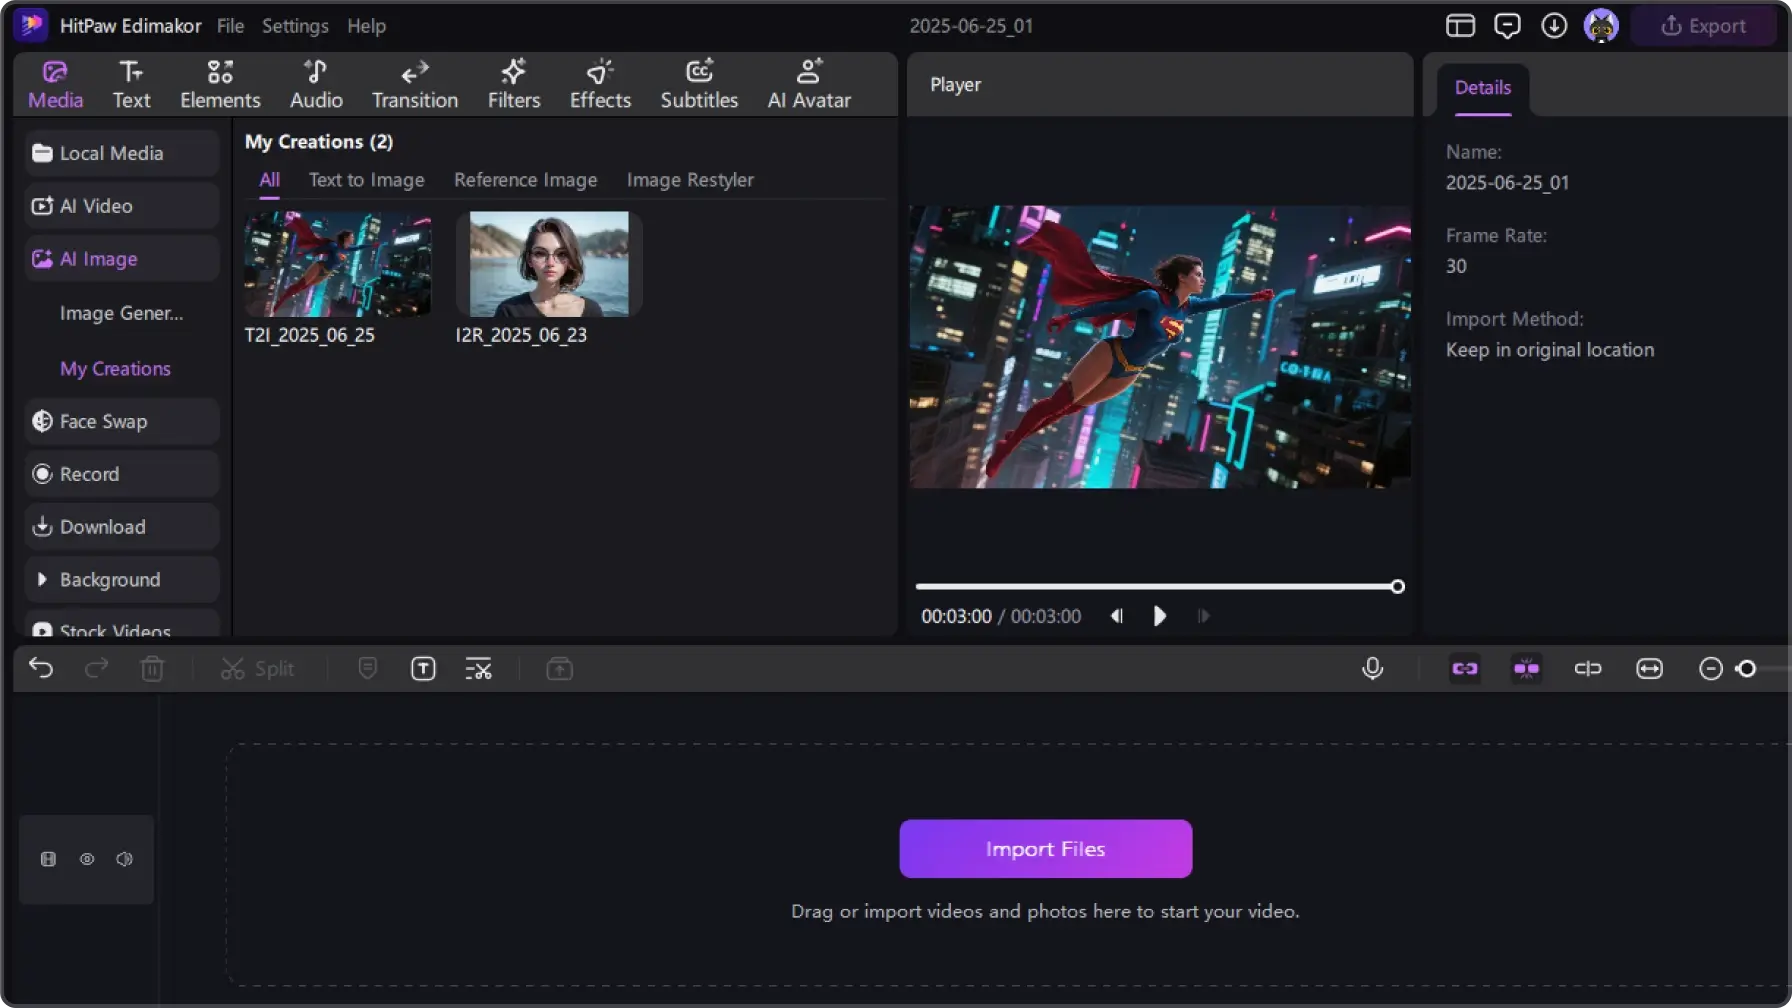Switch to the Text to Image tab
Screen dimensions: 1792x1008
[x=366, y=180]
